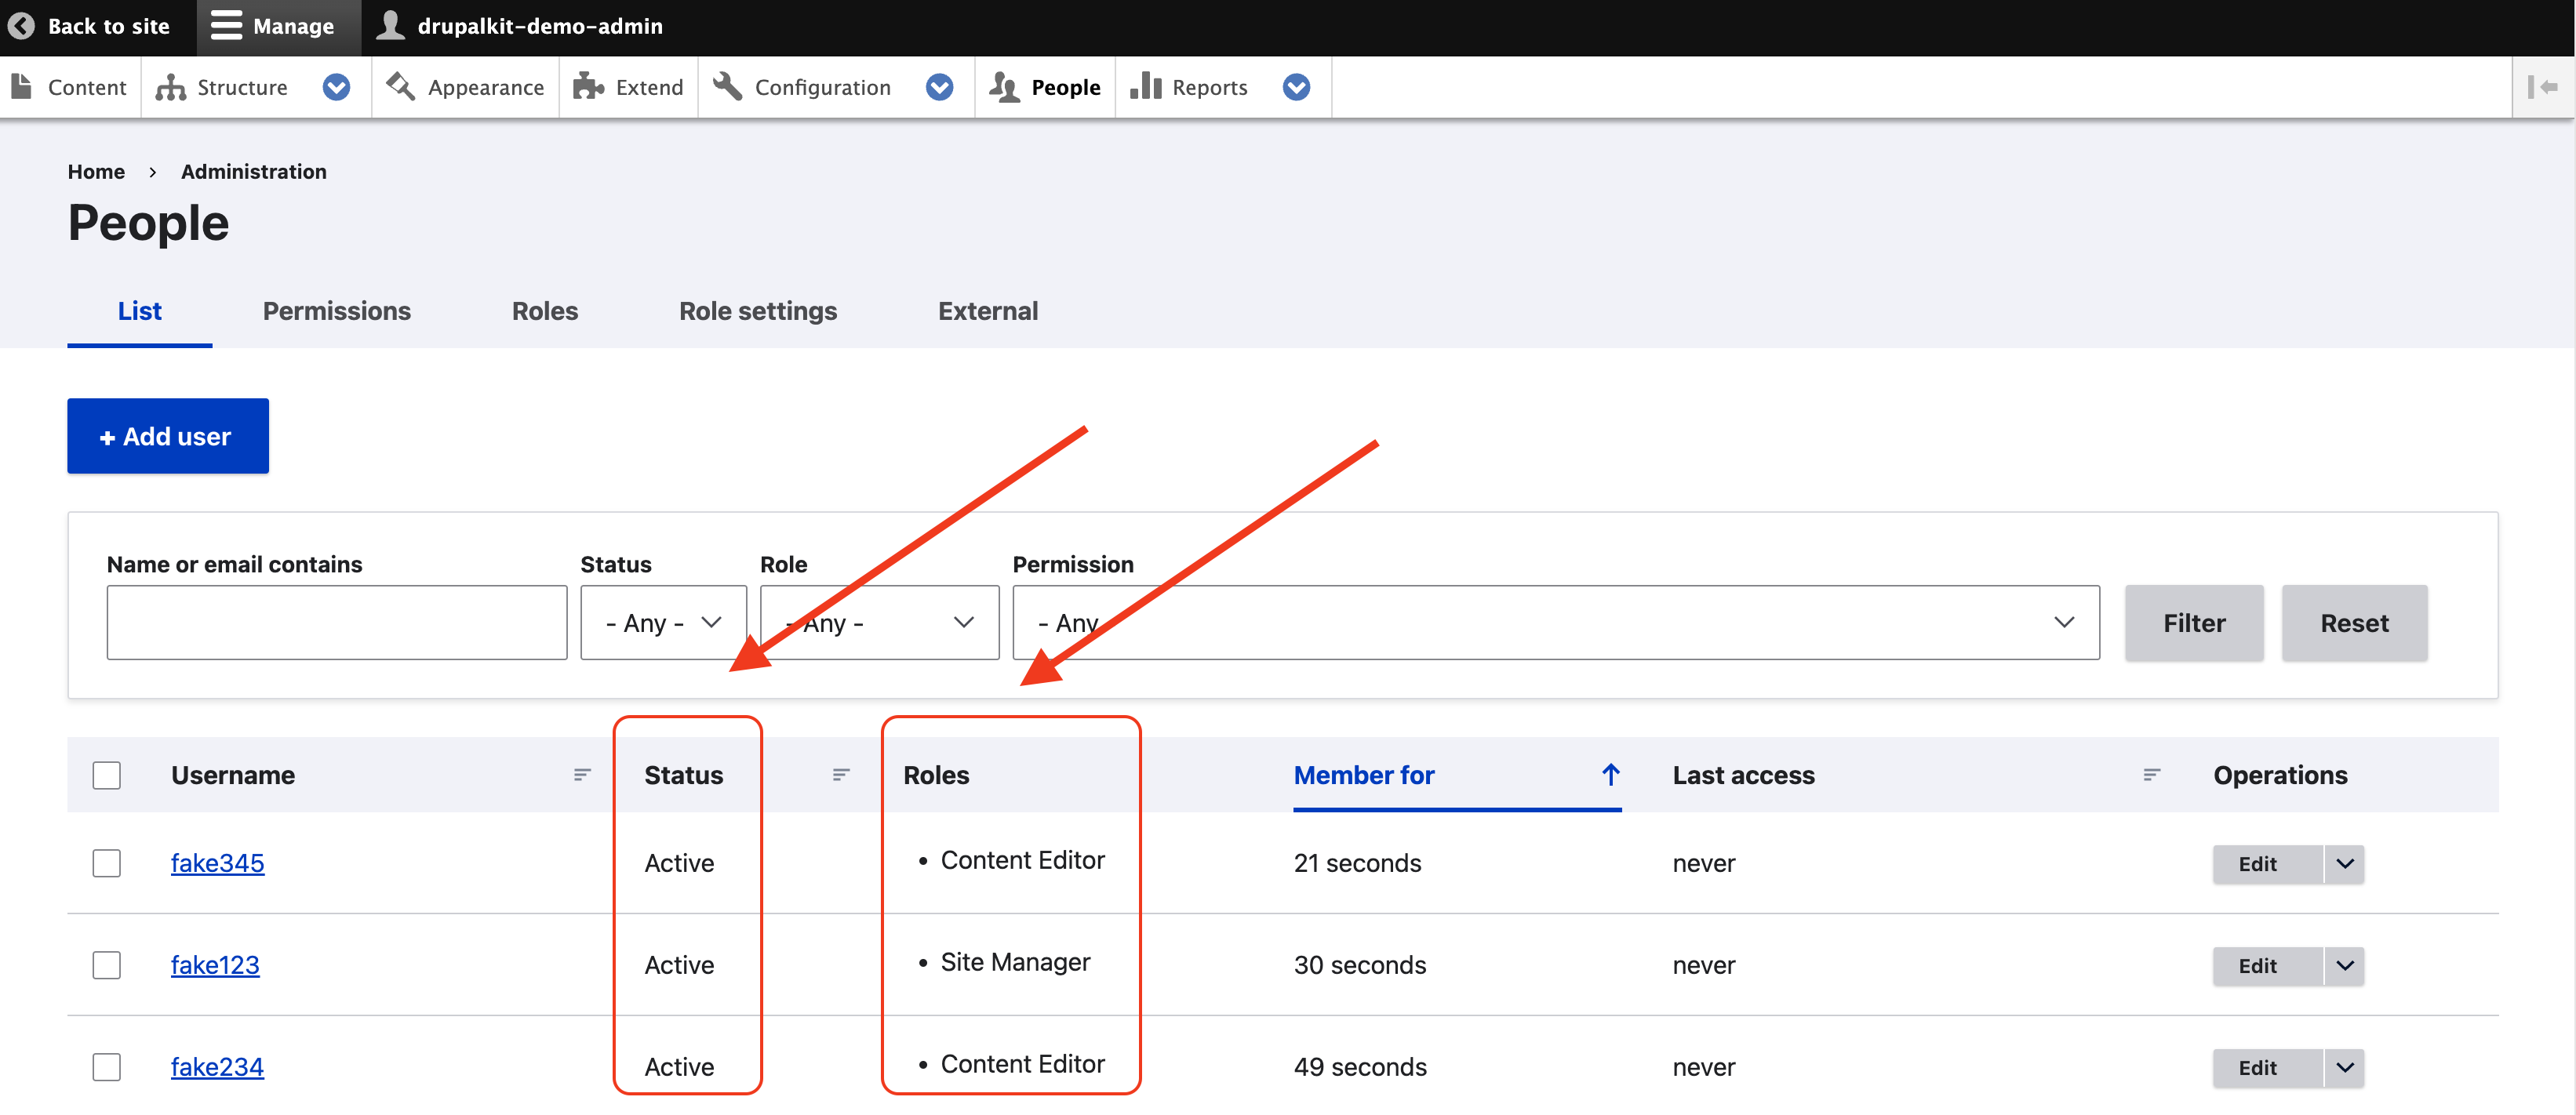
Task: Open Reports via bar chart icon
Action: 1145,87
